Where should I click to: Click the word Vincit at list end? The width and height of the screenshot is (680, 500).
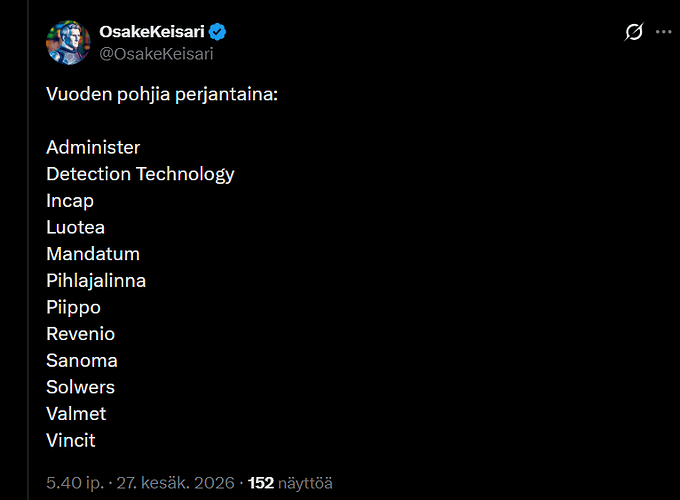[x=71, y=441]
